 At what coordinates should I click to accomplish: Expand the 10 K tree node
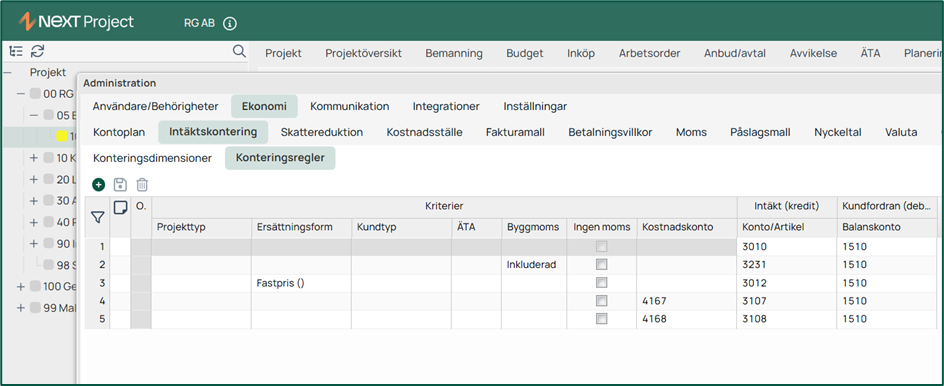pos(34,158)
